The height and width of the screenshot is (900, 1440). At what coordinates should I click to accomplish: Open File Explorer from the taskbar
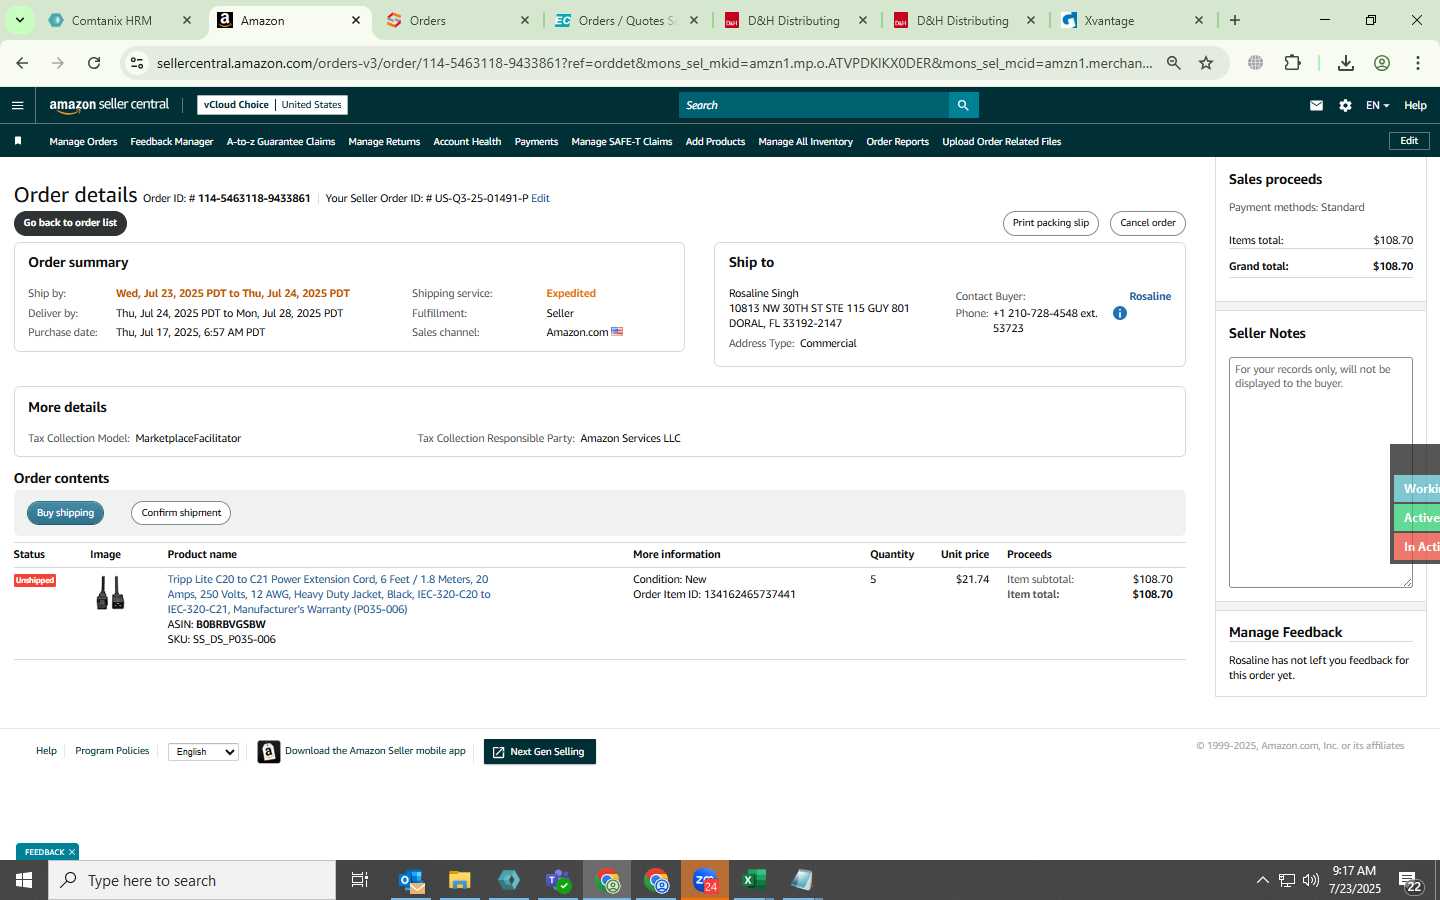pyautogui.click(x=460, y=880)
